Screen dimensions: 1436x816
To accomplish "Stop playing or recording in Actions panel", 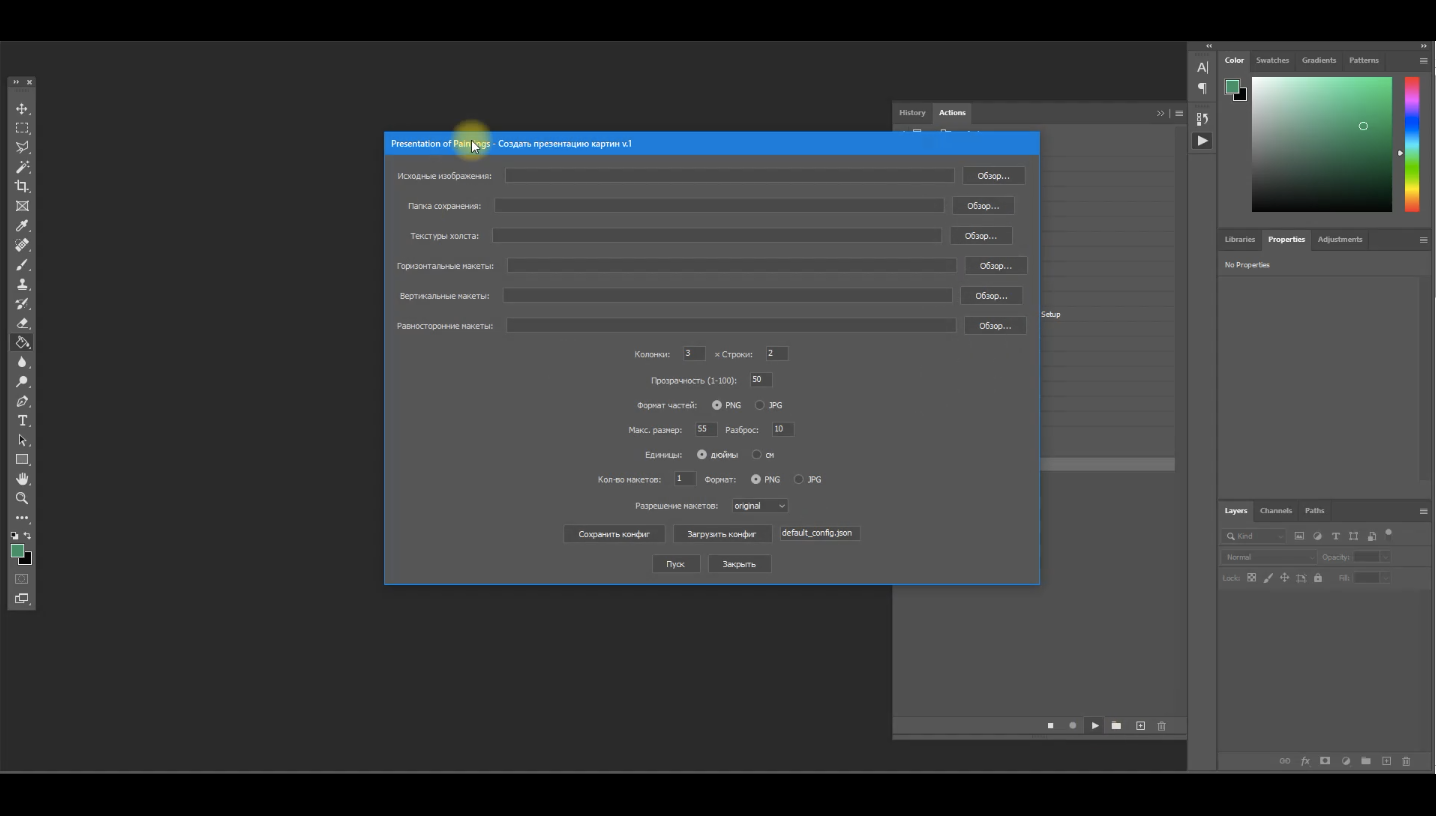I will (x=1050, y=726).
